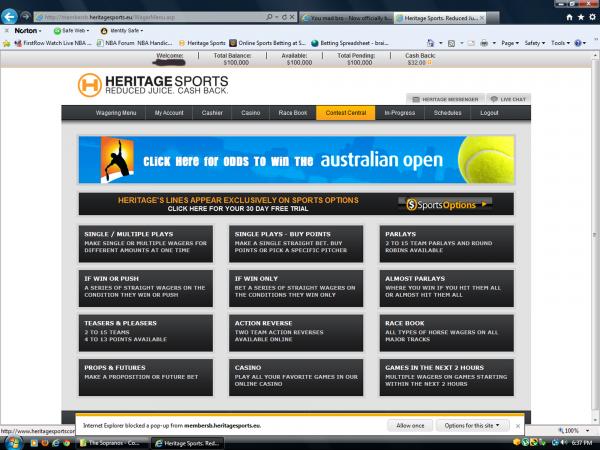This screenshot has width=600, height=450.
Task: Click the Heritage Sports logo icon
Action: click(x=91, y=85)
